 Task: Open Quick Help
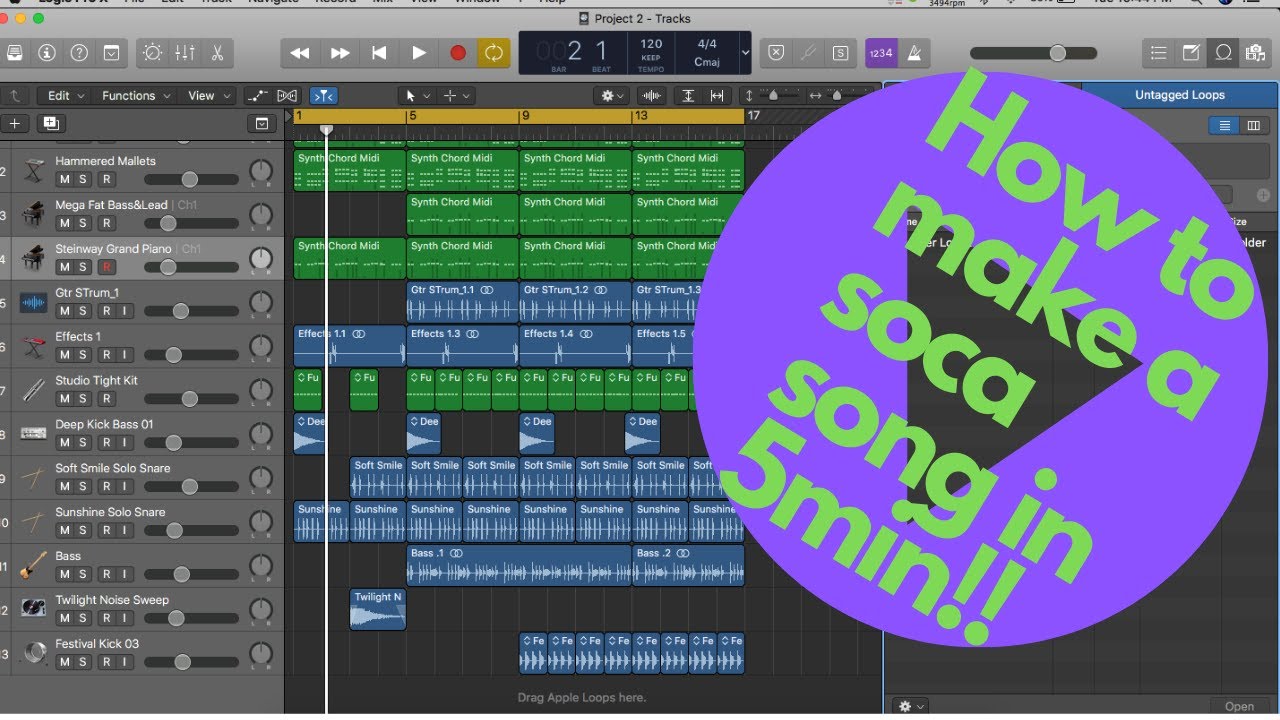[x=79, y=52]
